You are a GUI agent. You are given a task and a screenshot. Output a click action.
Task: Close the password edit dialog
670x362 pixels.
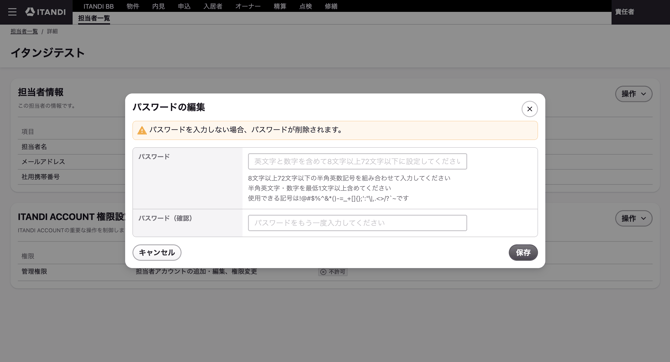click(x=529, y=109)
